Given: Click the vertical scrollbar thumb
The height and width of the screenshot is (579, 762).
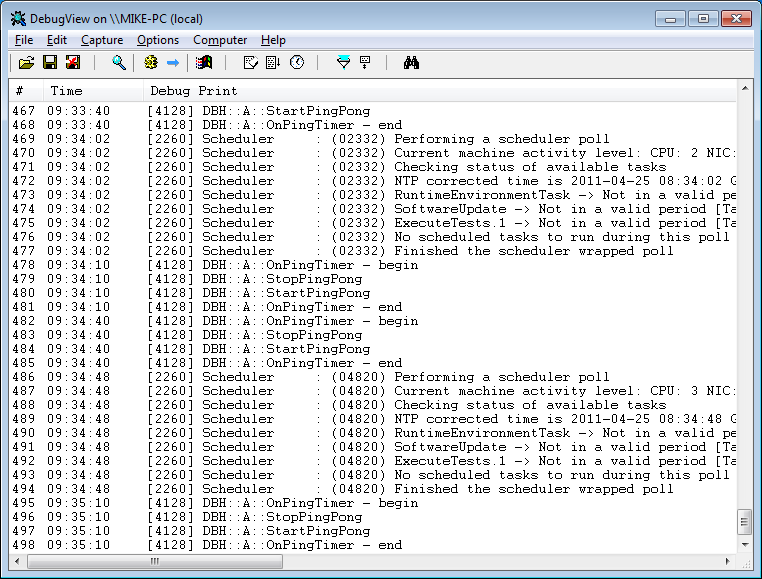Looking at the screenshot, I should tap(745, 523).
